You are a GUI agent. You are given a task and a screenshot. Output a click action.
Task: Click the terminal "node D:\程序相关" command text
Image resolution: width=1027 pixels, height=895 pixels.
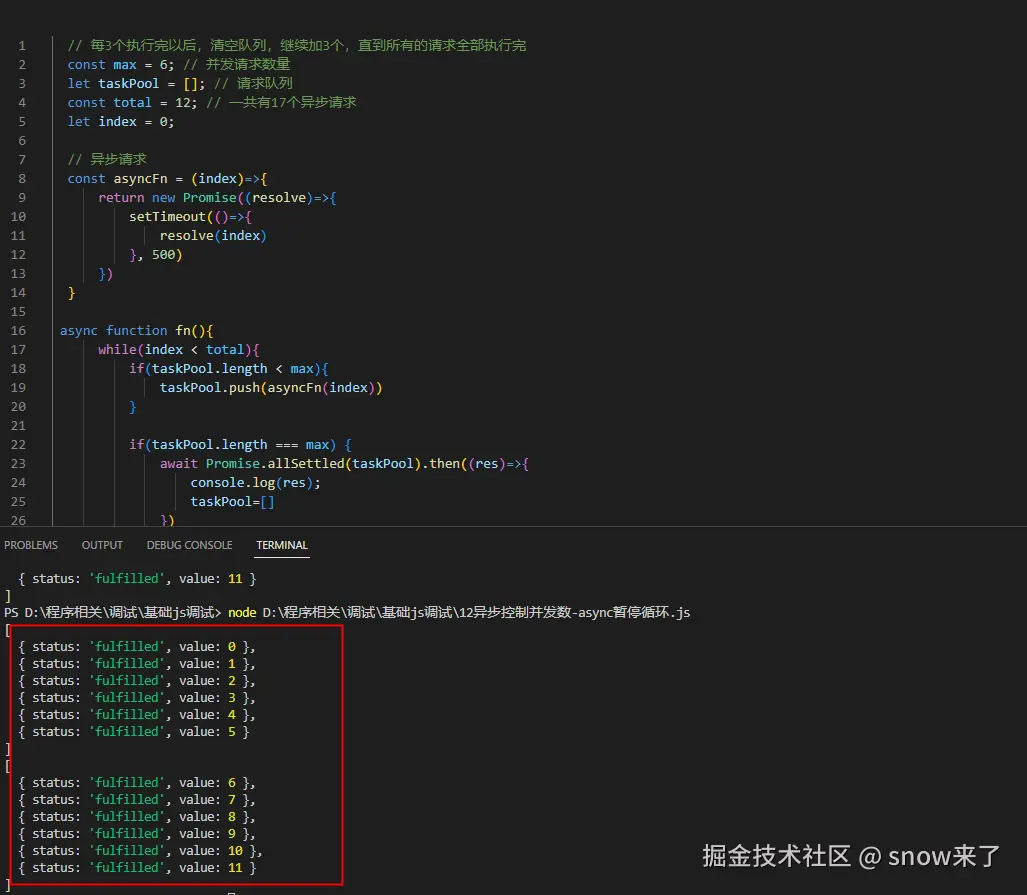(x=458, y=613)
